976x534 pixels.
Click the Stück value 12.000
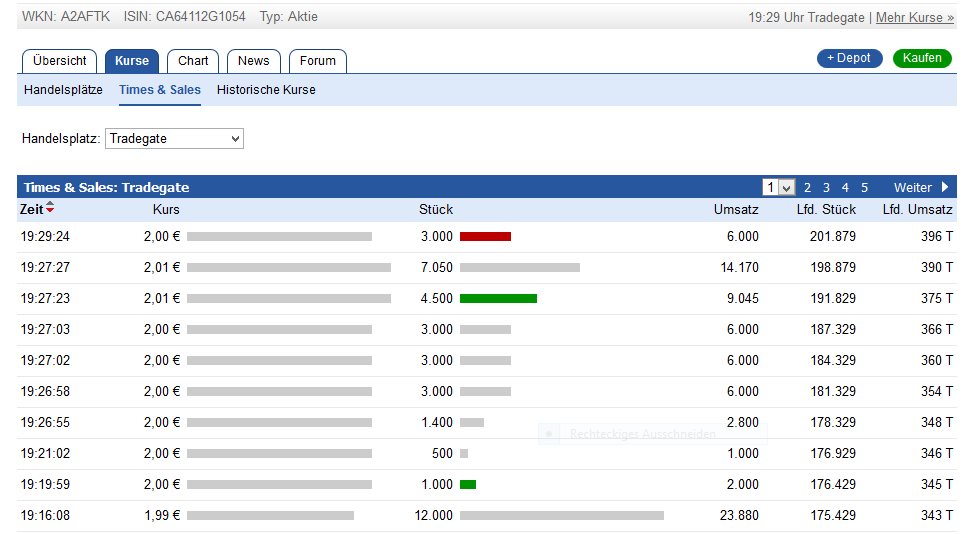(434, 515)
